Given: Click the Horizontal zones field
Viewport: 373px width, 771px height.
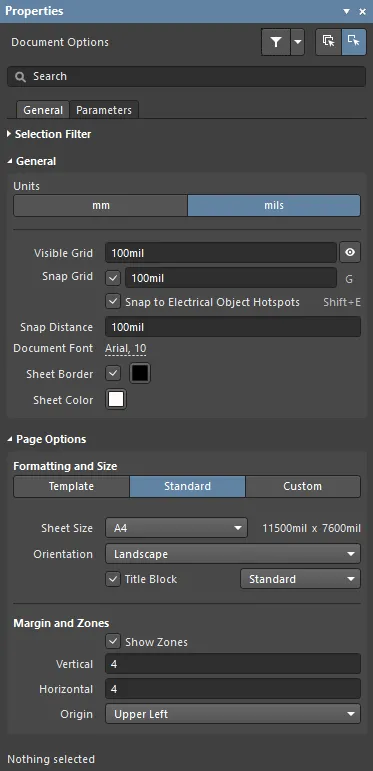Looking at the screenshot, I should tap(233, 689).
